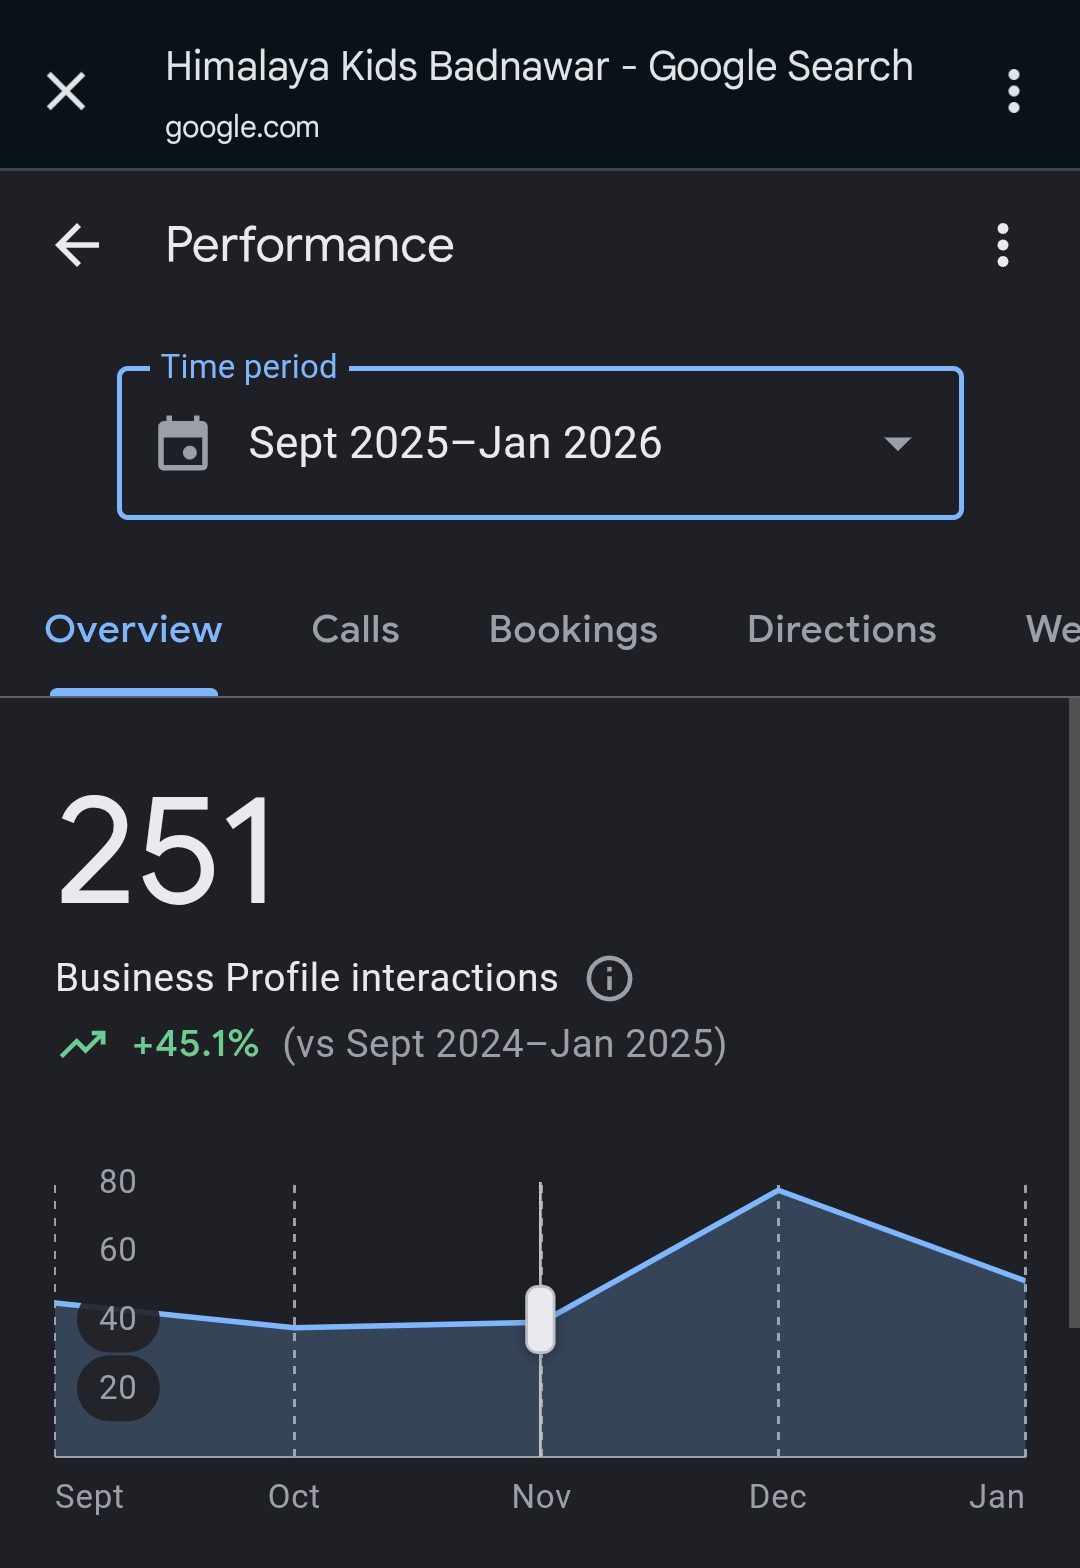Open the Directions tab
The image size is (1080, 1568).
point(841,630)
